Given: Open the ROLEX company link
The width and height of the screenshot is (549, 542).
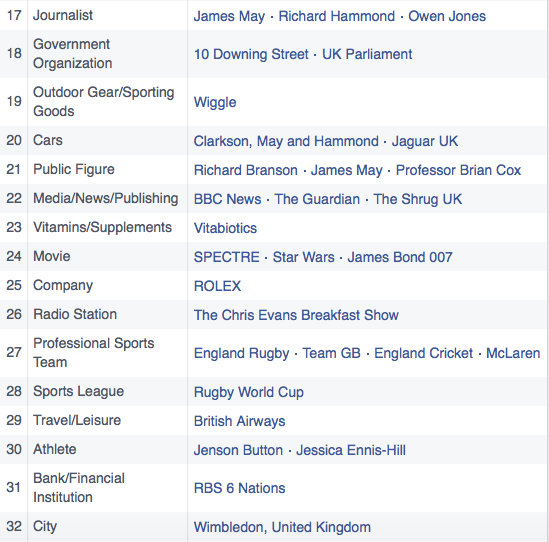Looking at the screenshot, I should coord(217,286).
